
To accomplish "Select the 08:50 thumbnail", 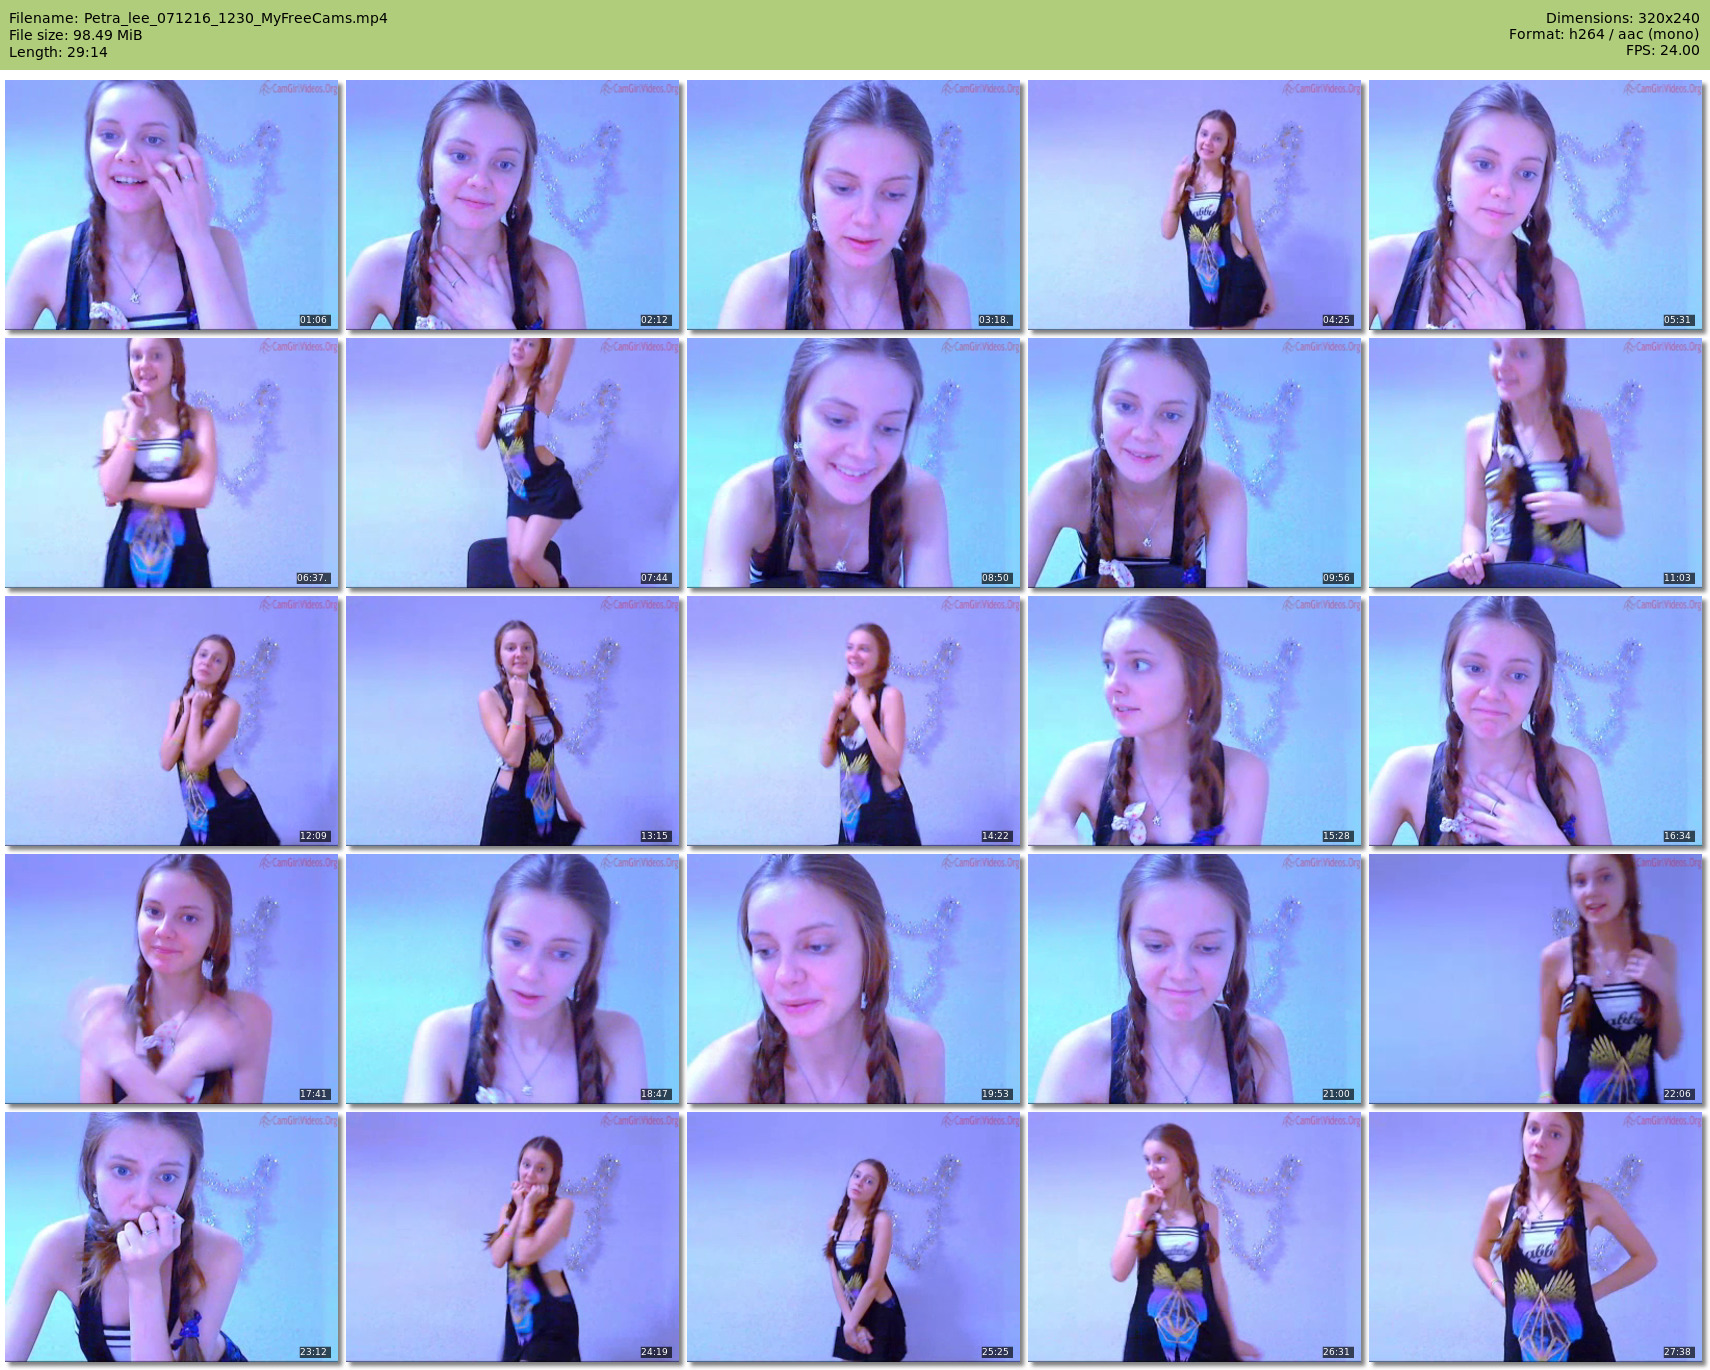I will pyautogui.click(x=854, y=463).
